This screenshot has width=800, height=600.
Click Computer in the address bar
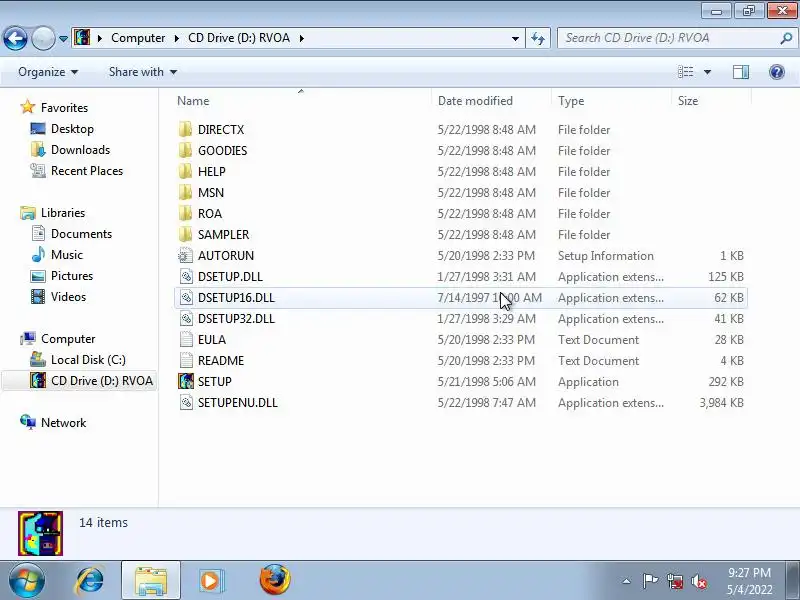pos(138,38)
